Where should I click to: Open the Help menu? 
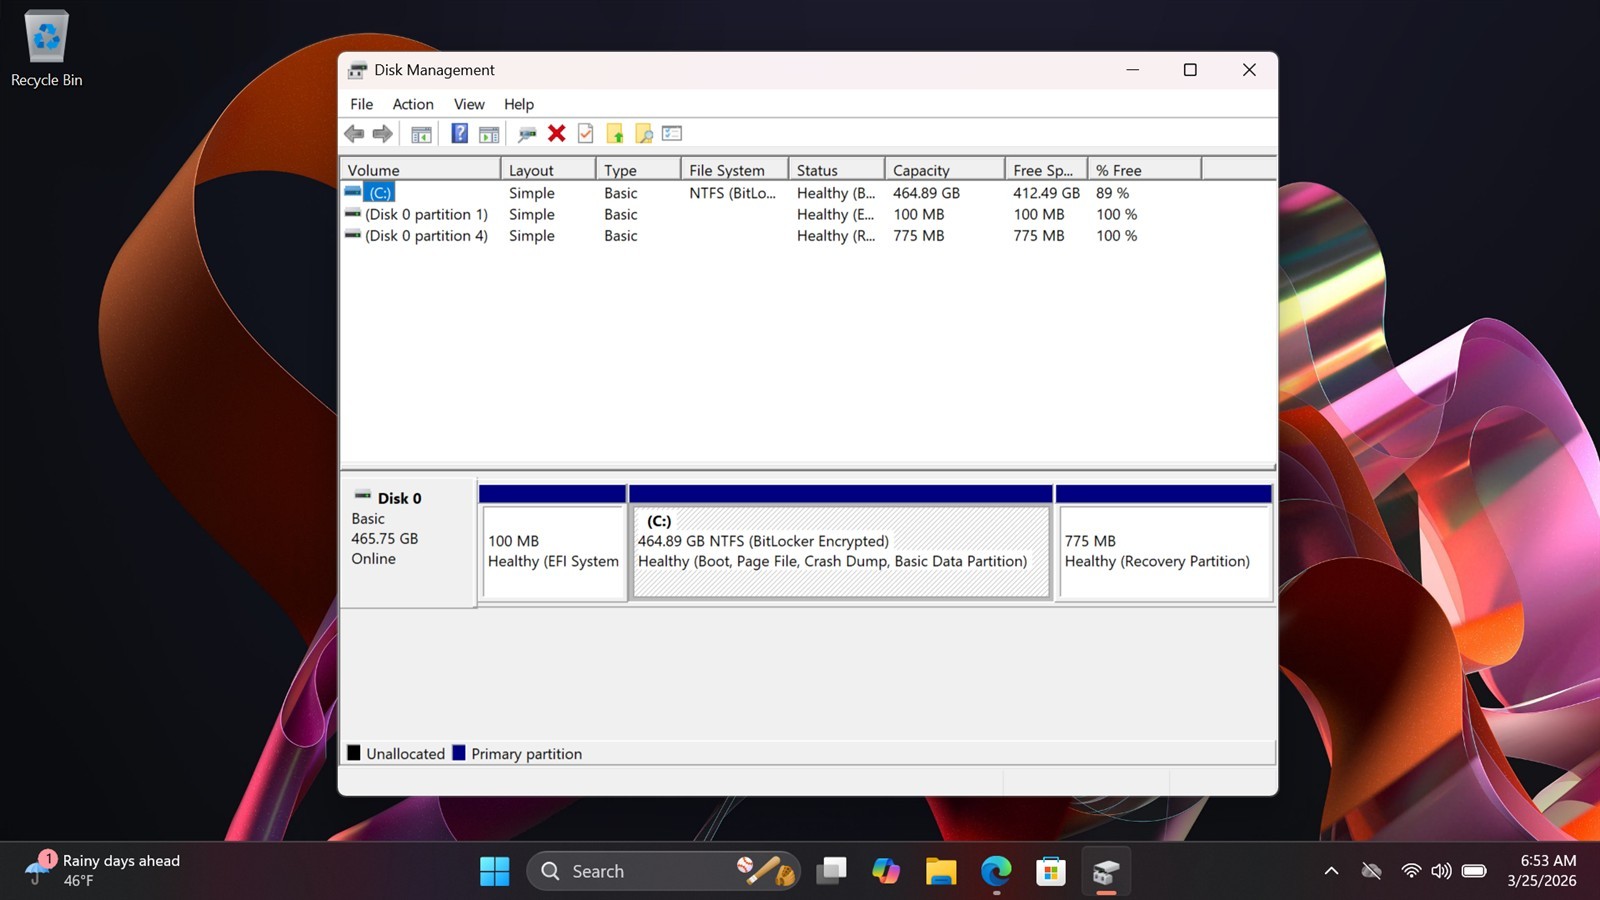pos(519,104)
